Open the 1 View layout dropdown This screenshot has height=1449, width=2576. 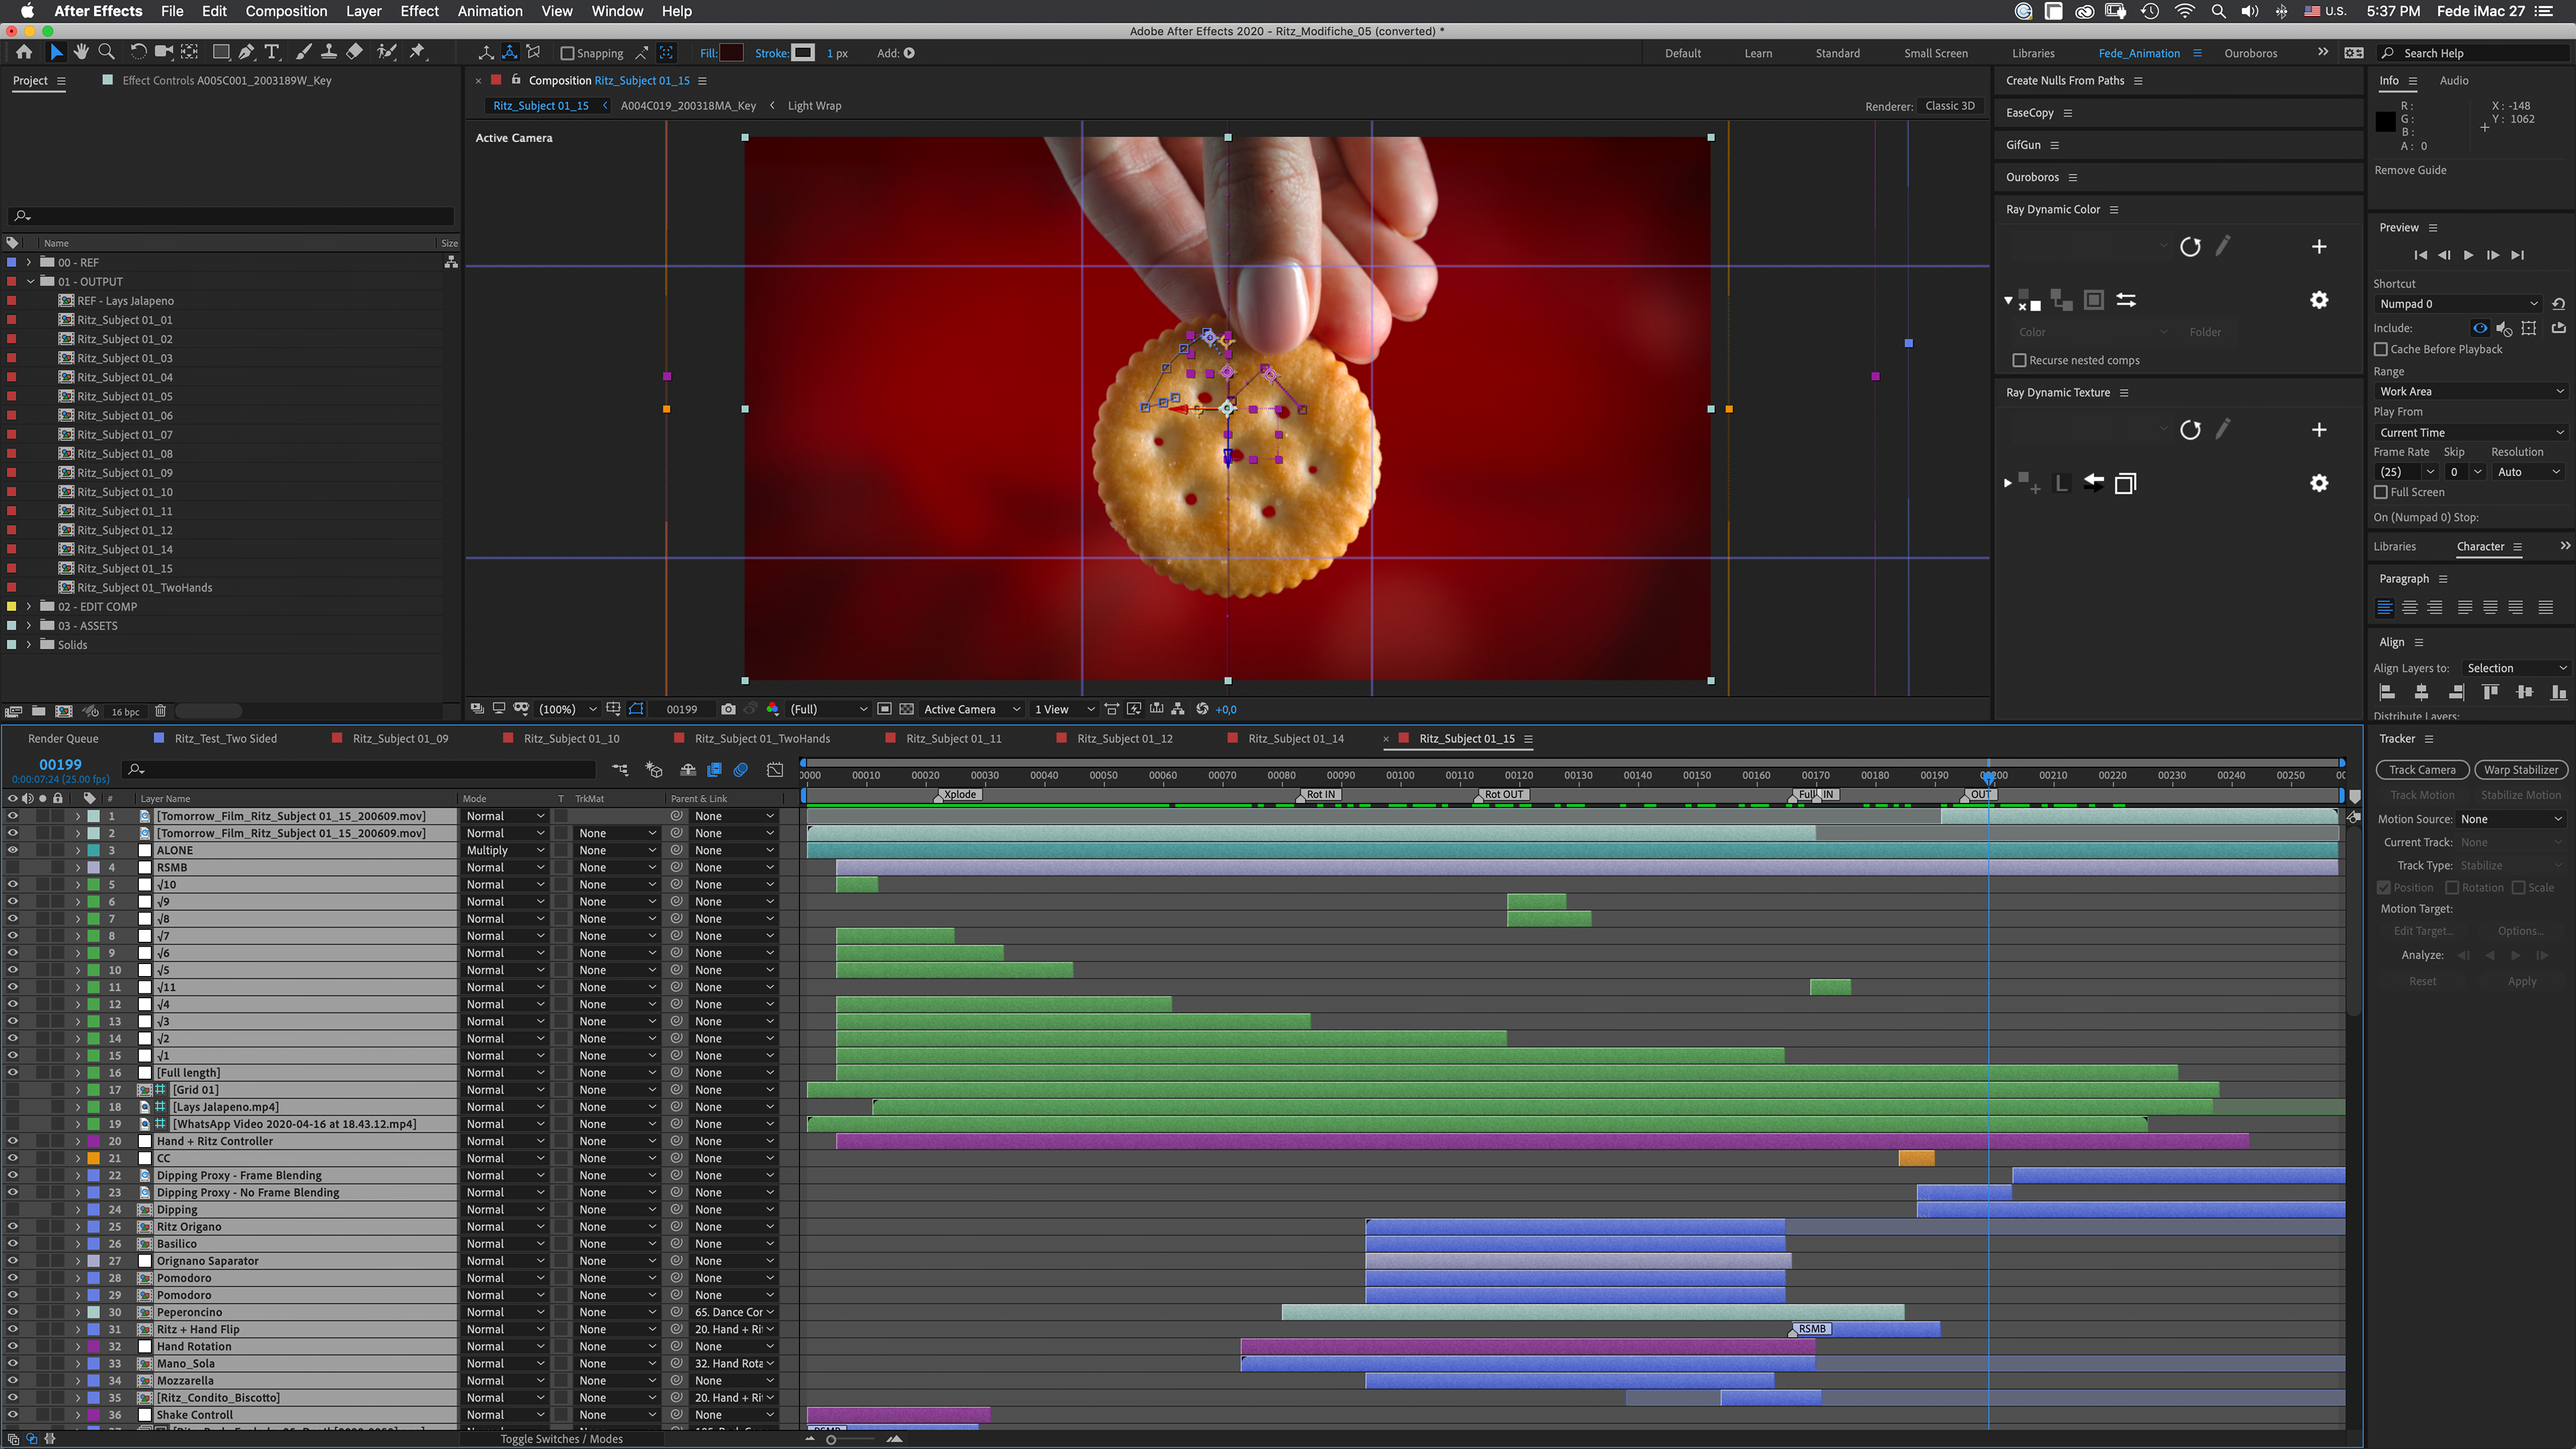1064,709
